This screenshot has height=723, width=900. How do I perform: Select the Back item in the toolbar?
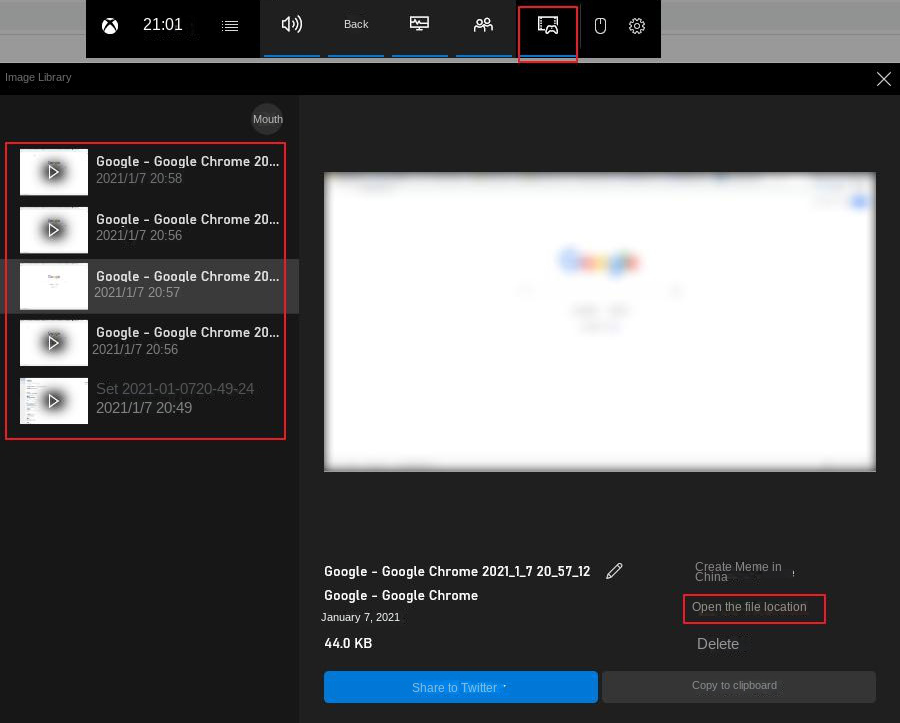(356, 24)
